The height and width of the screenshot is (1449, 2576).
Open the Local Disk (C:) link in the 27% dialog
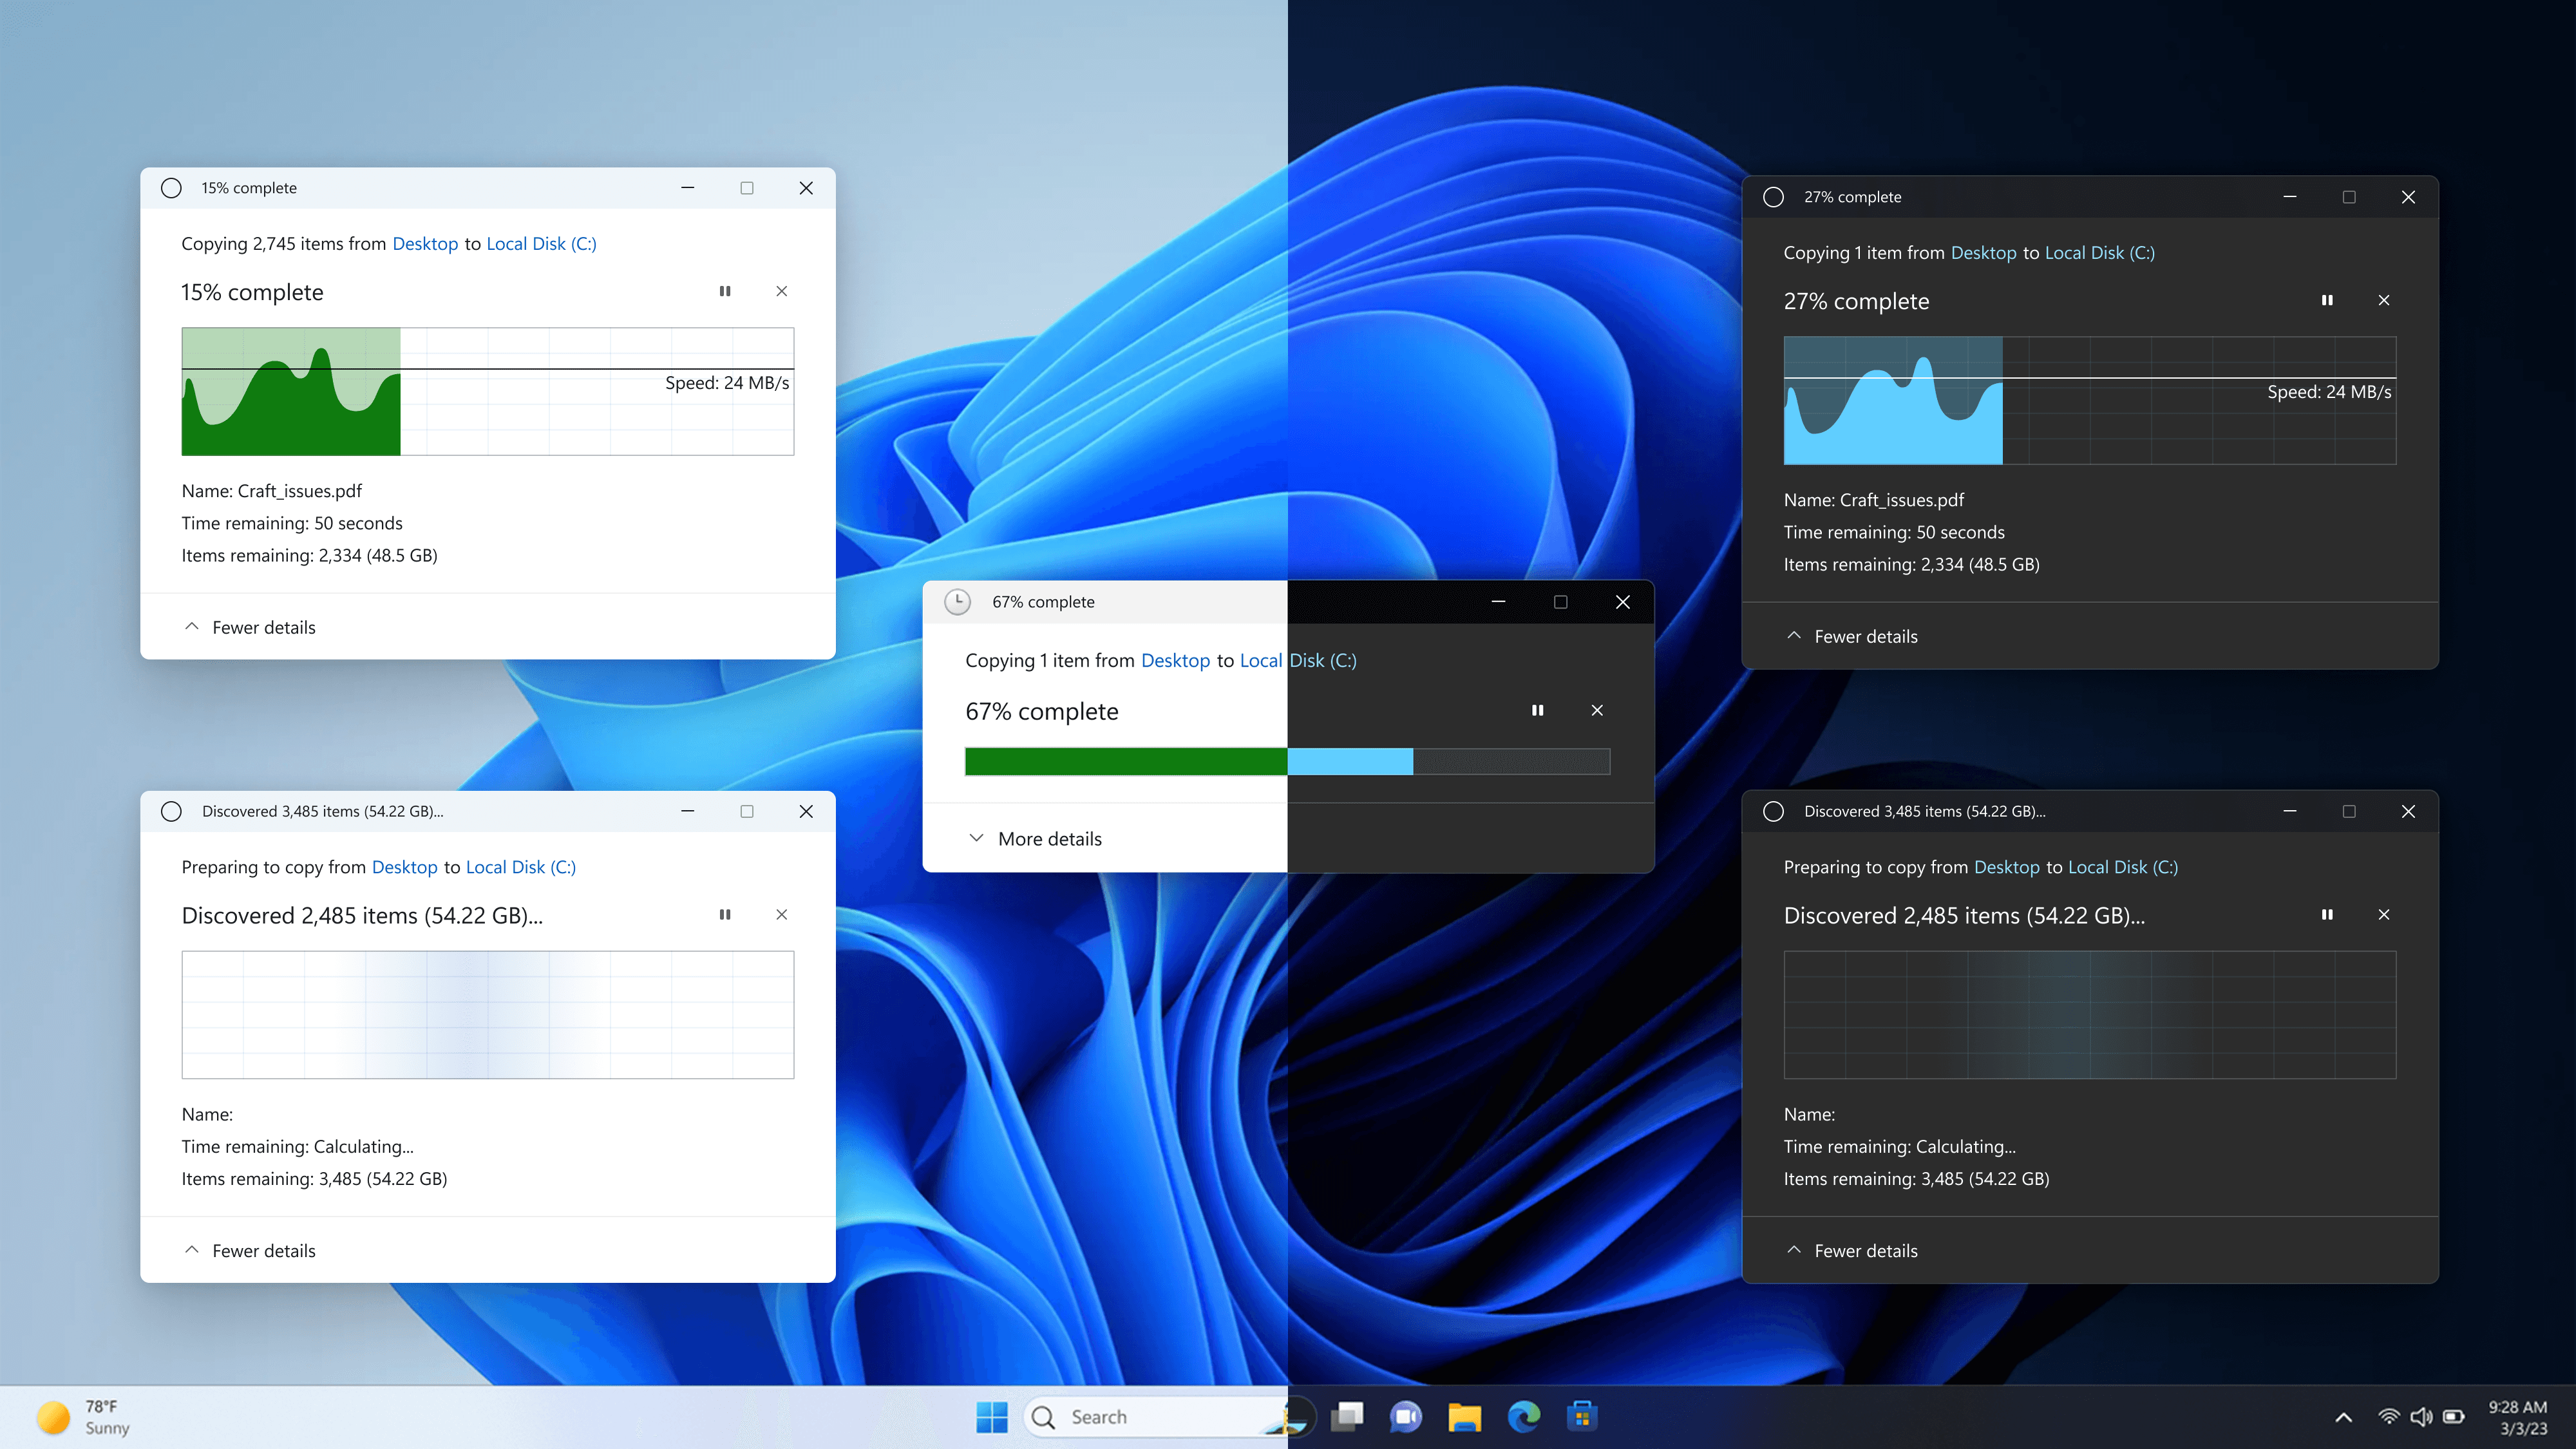2099,253
